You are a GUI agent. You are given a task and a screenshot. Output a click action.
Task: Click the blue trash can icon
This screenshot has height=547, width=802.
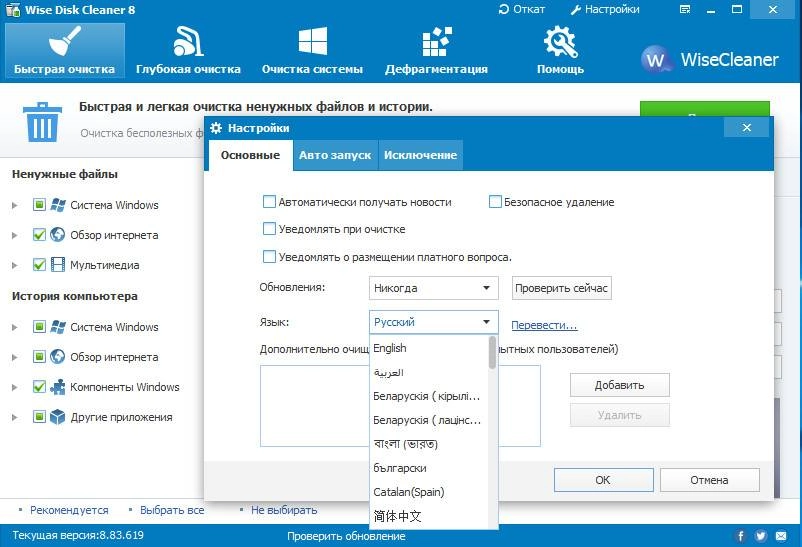pos(42,122)
